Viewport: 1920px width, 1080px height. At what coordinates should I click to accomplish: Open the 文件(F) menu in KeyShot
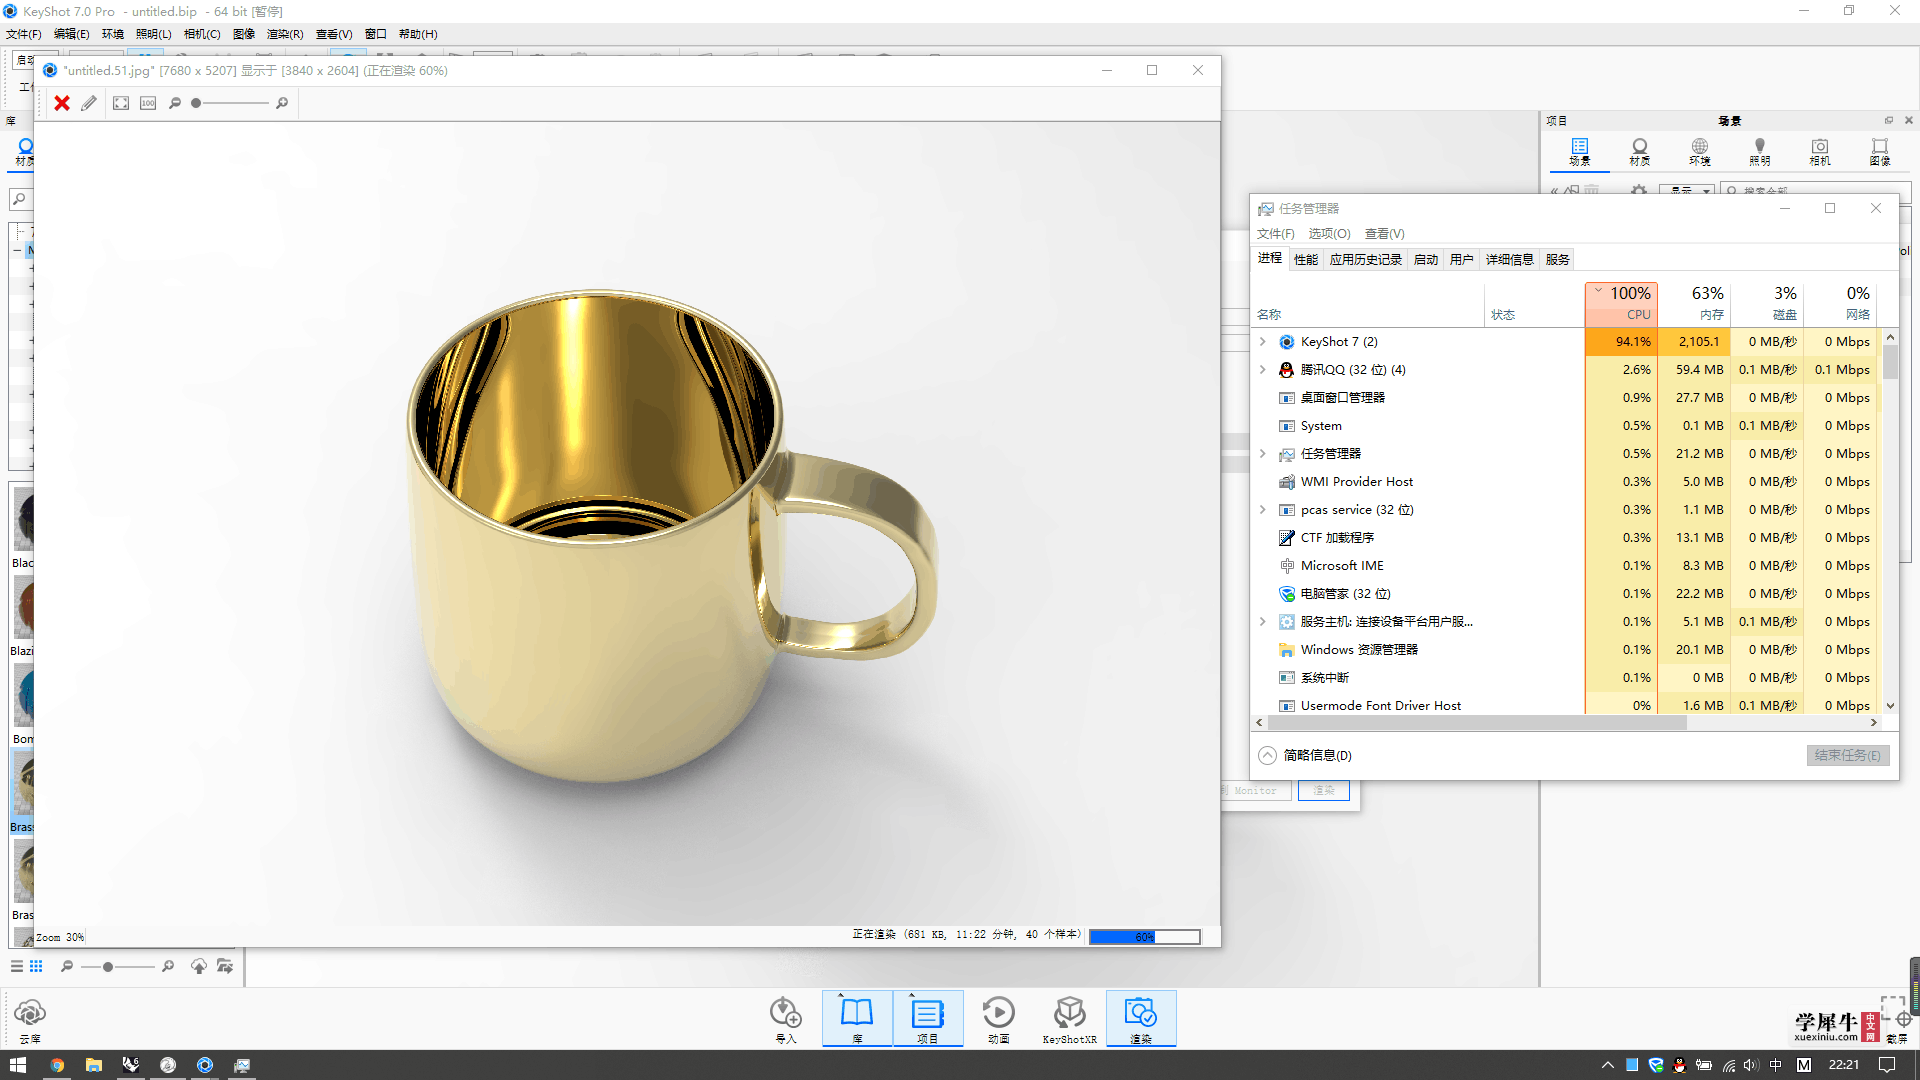click(x=24, y=34)
